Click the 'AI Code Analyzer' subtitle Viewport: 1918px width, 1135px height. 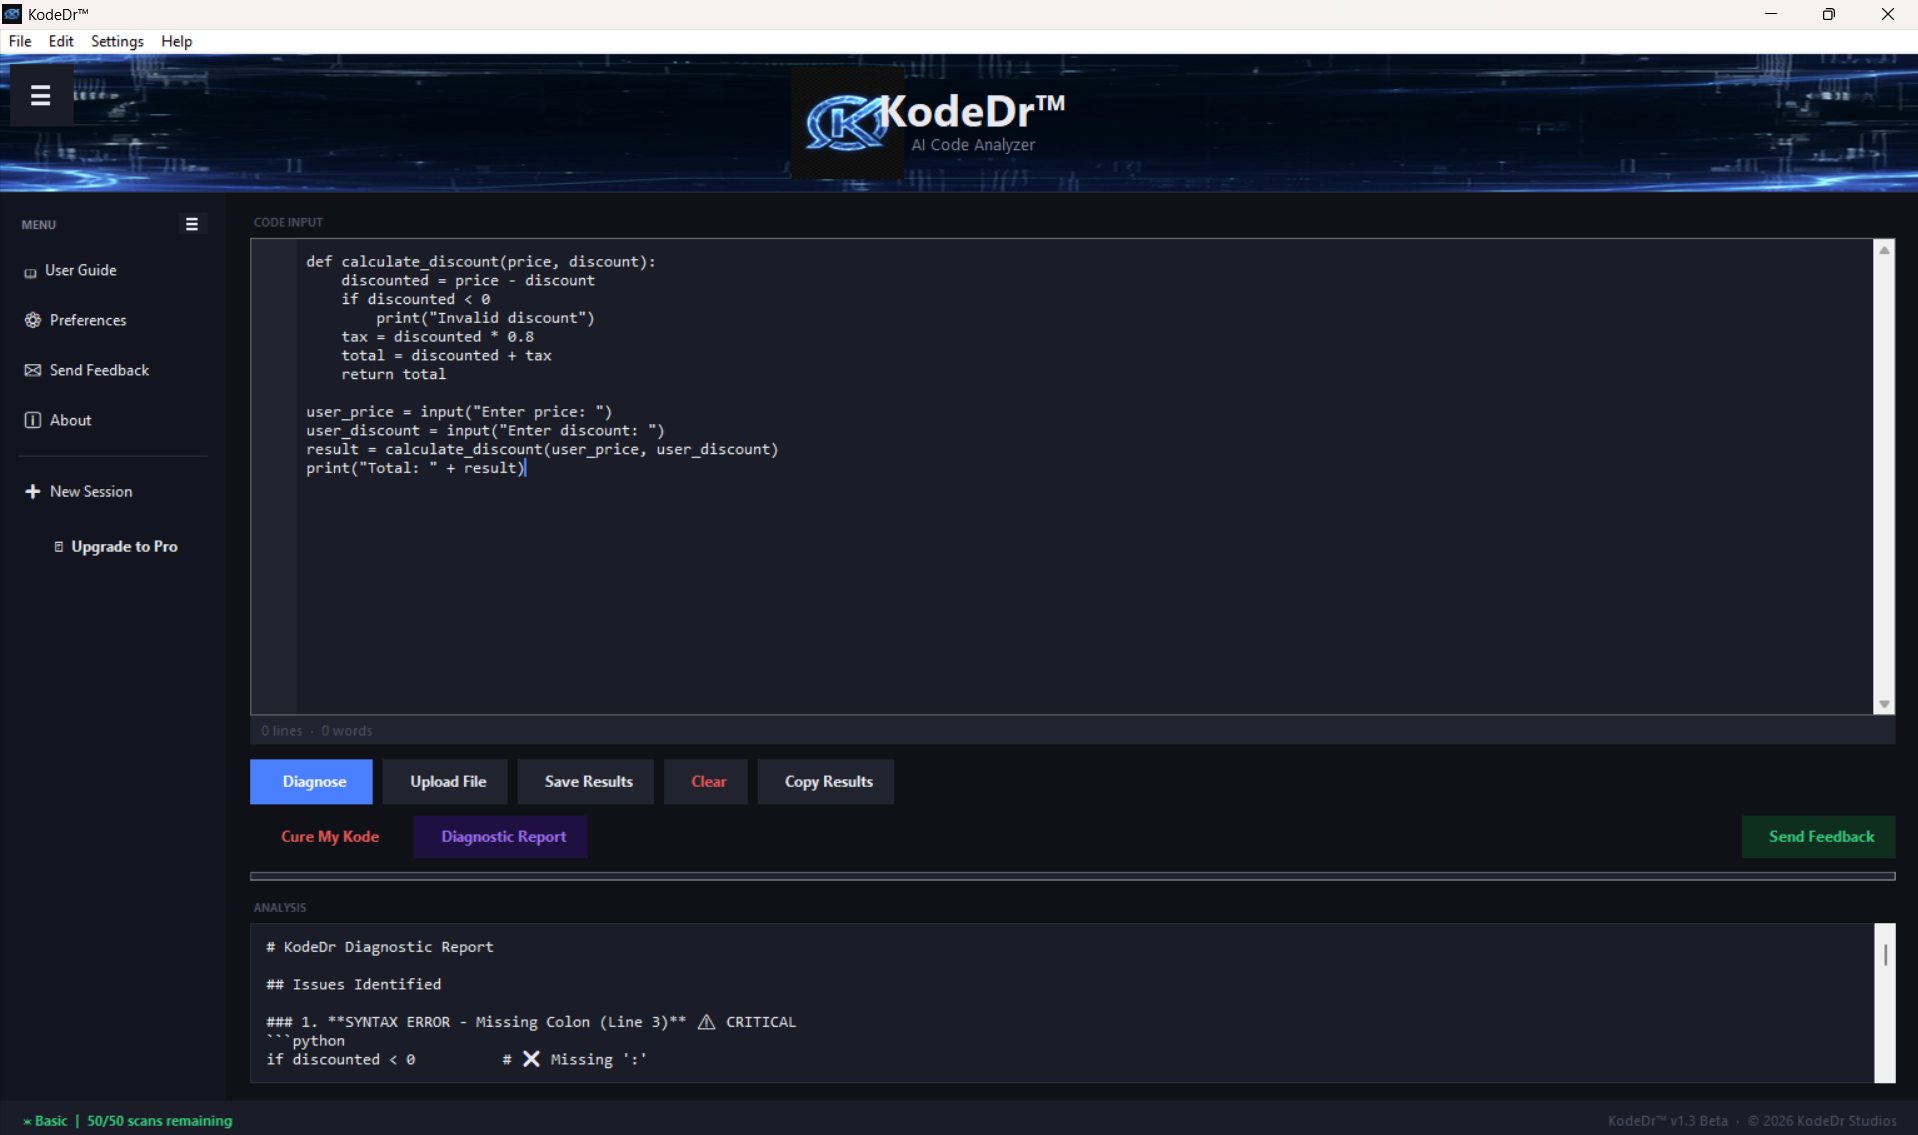click(x=973, y=145)
